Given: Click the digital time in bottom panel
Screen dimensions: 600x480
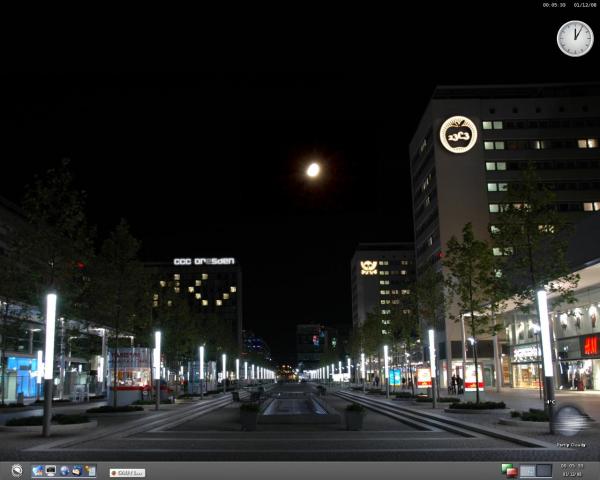Looking at the screenshot, I should (572, 466).
